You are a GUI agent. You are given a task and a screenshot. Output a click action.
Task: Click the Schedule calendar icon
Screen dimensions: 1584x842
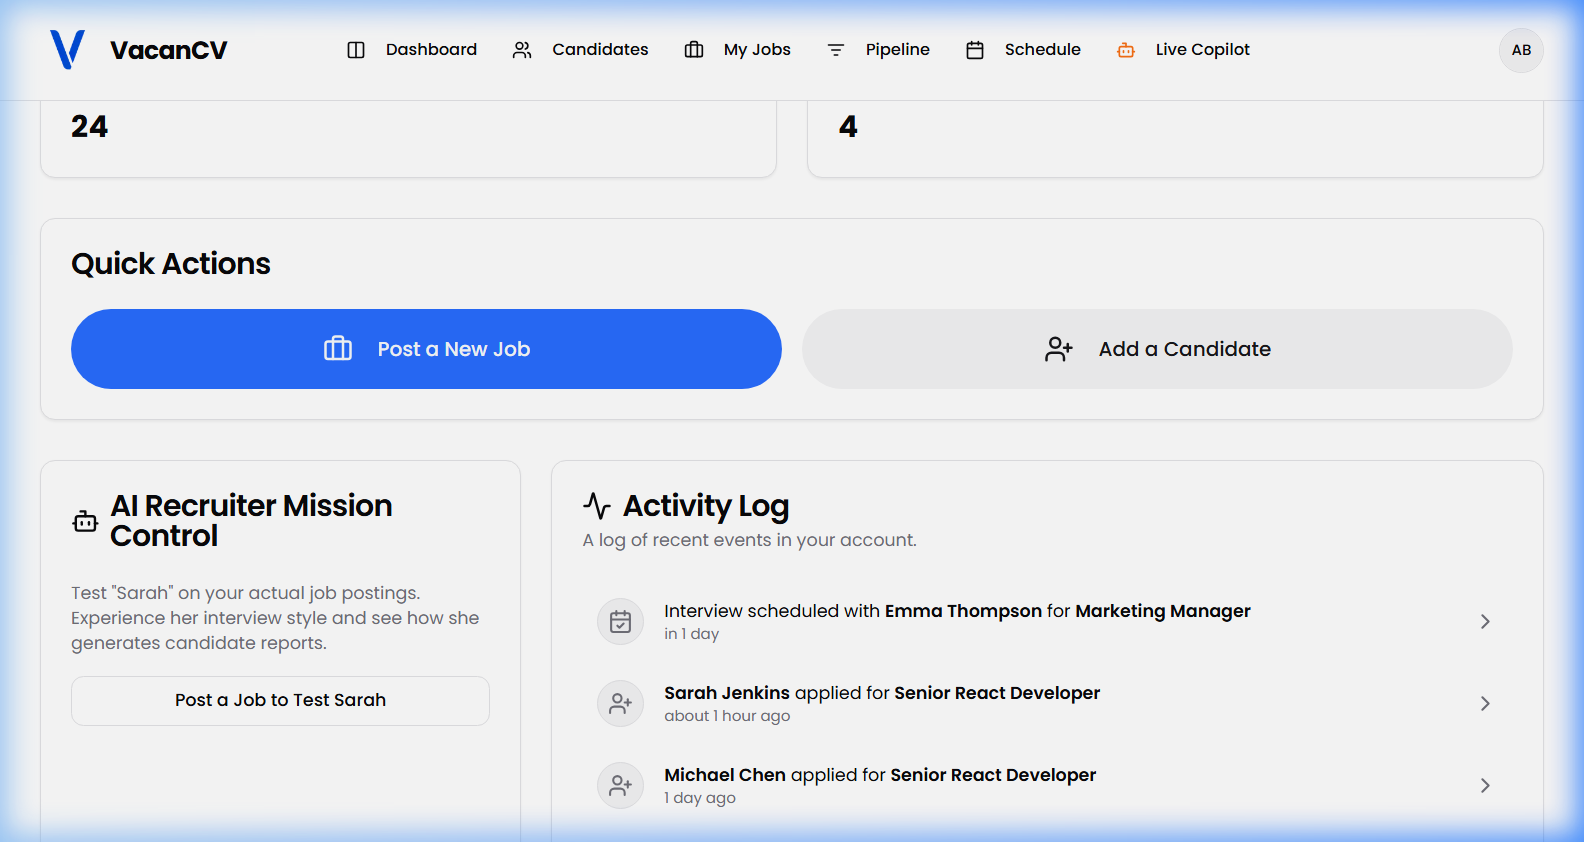click(x=975, y=50)
